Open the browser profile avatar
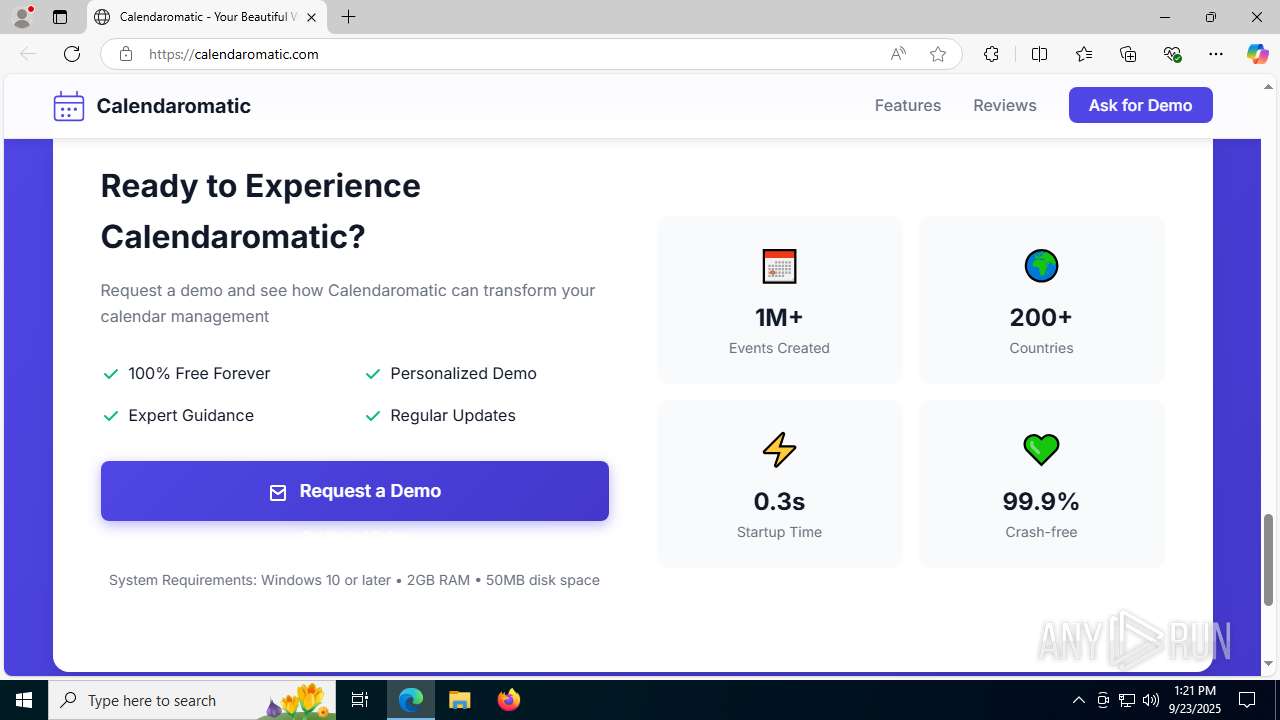 coord(22,17)
